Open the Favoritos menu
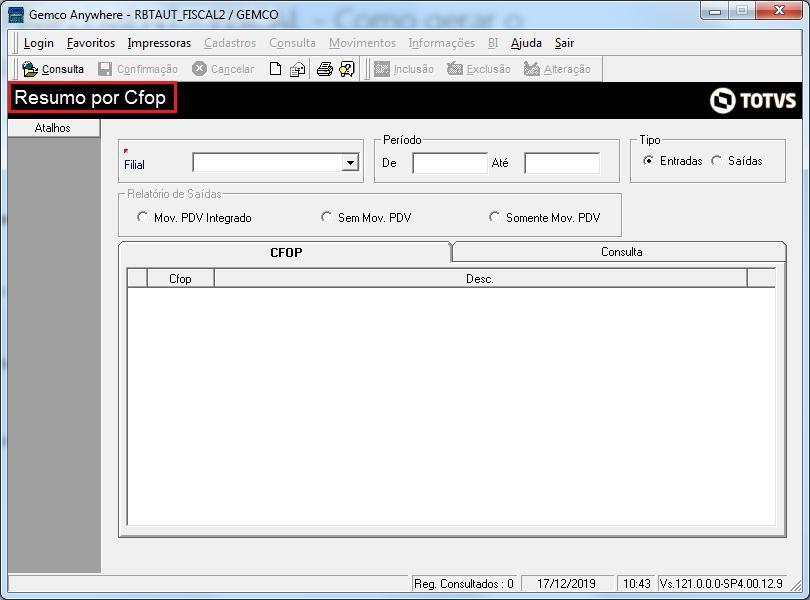This screenshot has width=810, height=600. pyautogui.click(x=91, y=43)
